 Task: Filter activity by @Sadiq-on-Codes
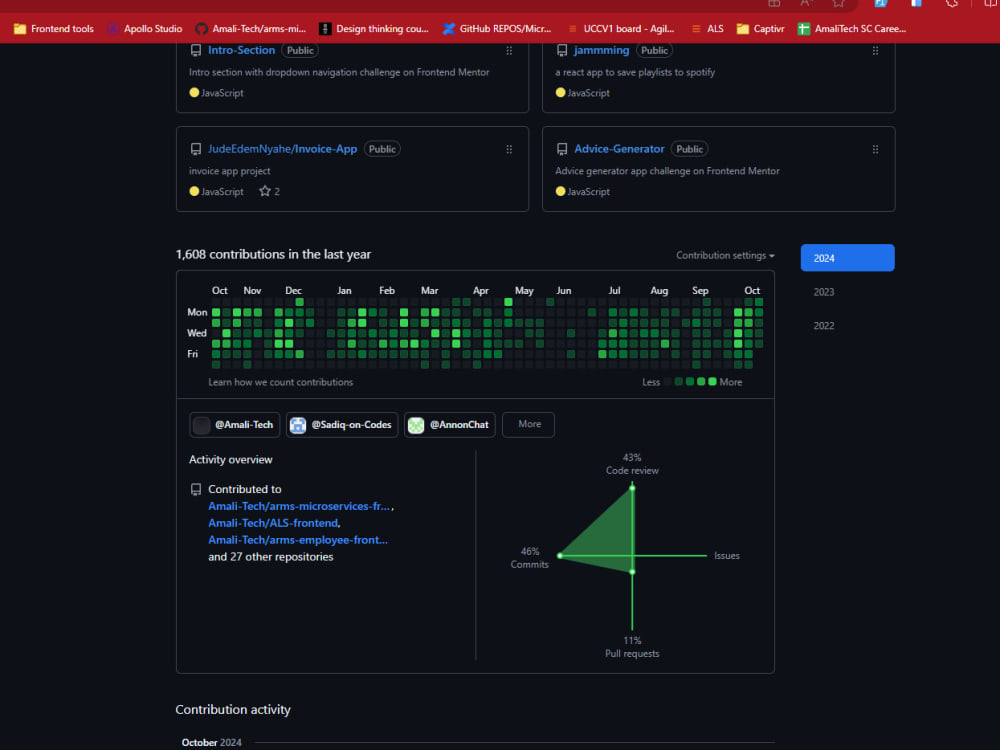coord(342,425)
